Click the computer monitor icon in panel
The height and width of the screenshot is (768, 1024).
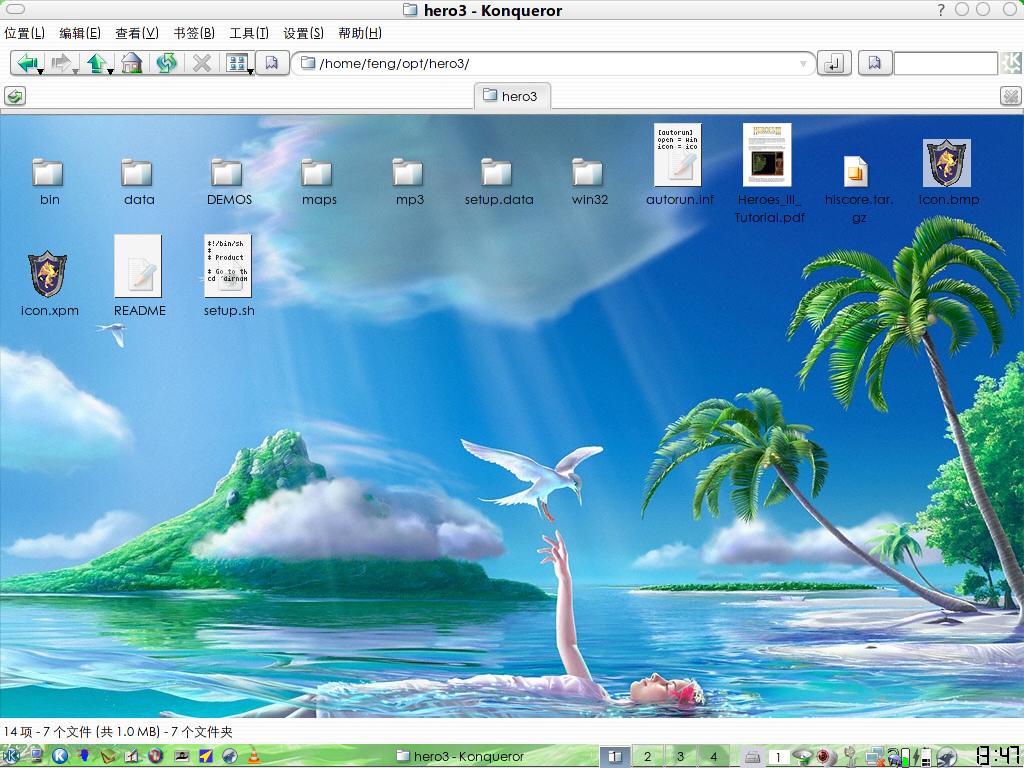point(35,756)
